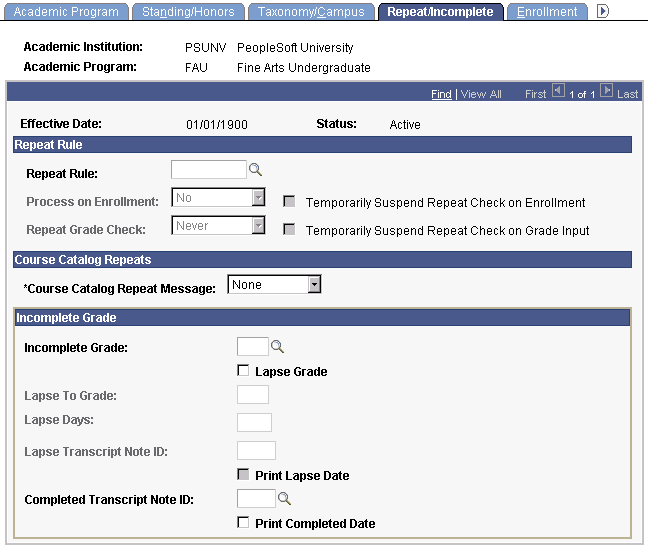Click the FAU program code
The width and height of the screenshot is (648, 548).
(196, 67)
